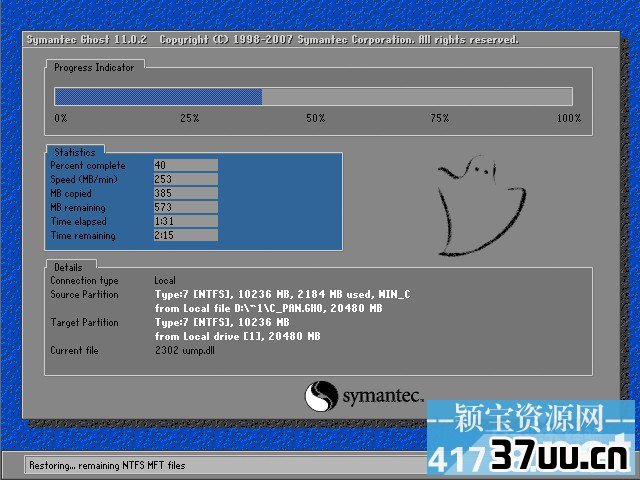Click the Time remaining label
The width and height of the screenshot is (640, 480).
coord(83,236)
